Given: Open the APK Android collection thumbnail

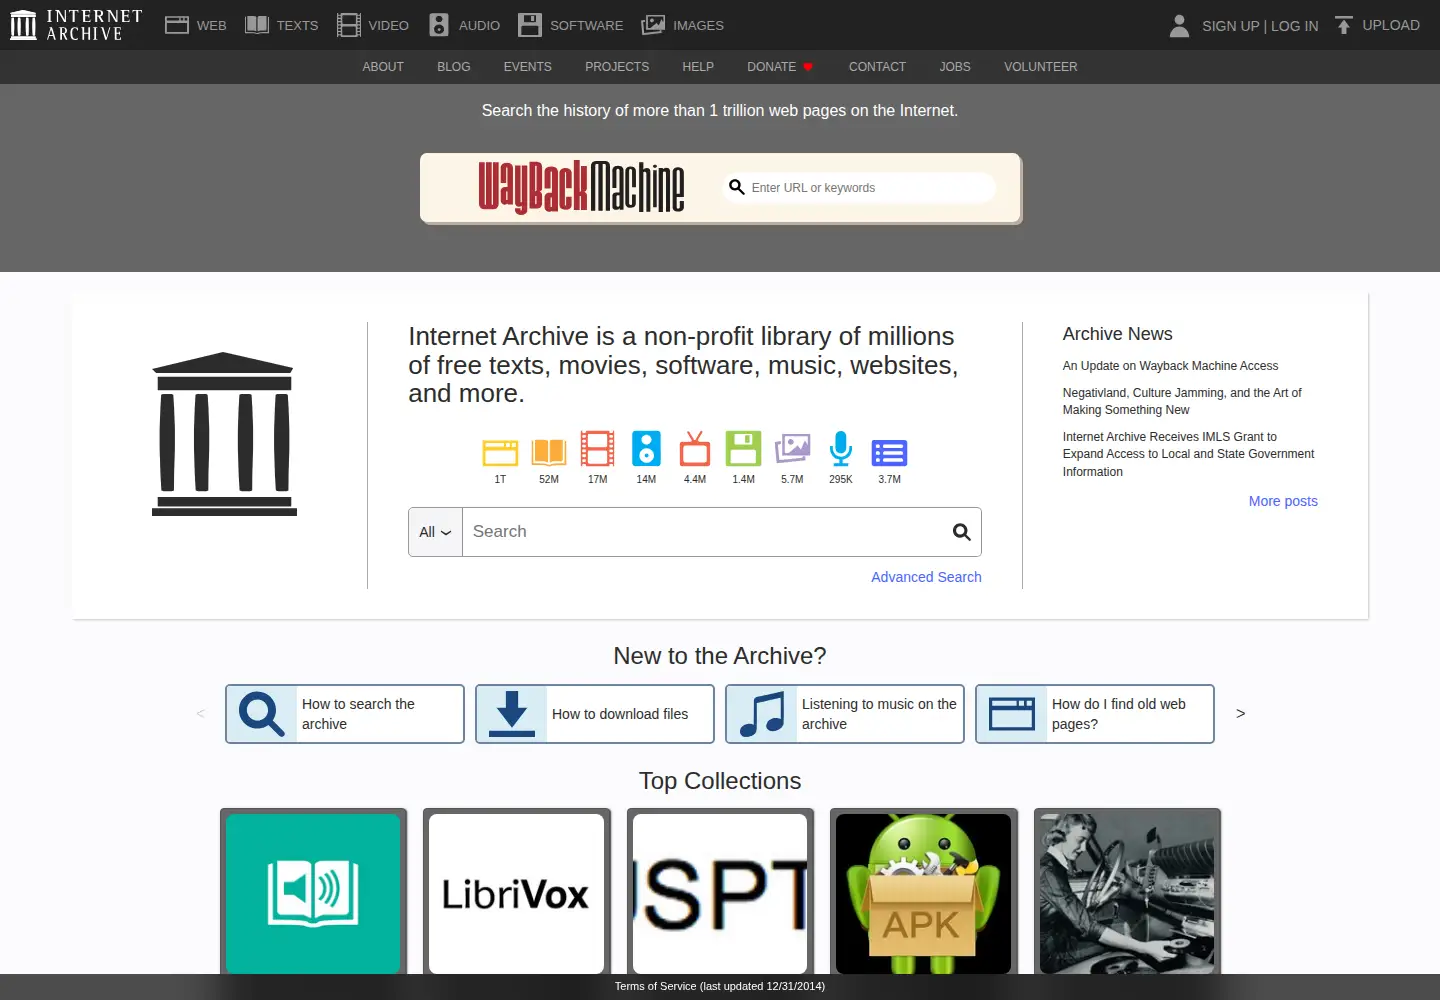Looking at the screenshot, I should click(x=924, y=893).
